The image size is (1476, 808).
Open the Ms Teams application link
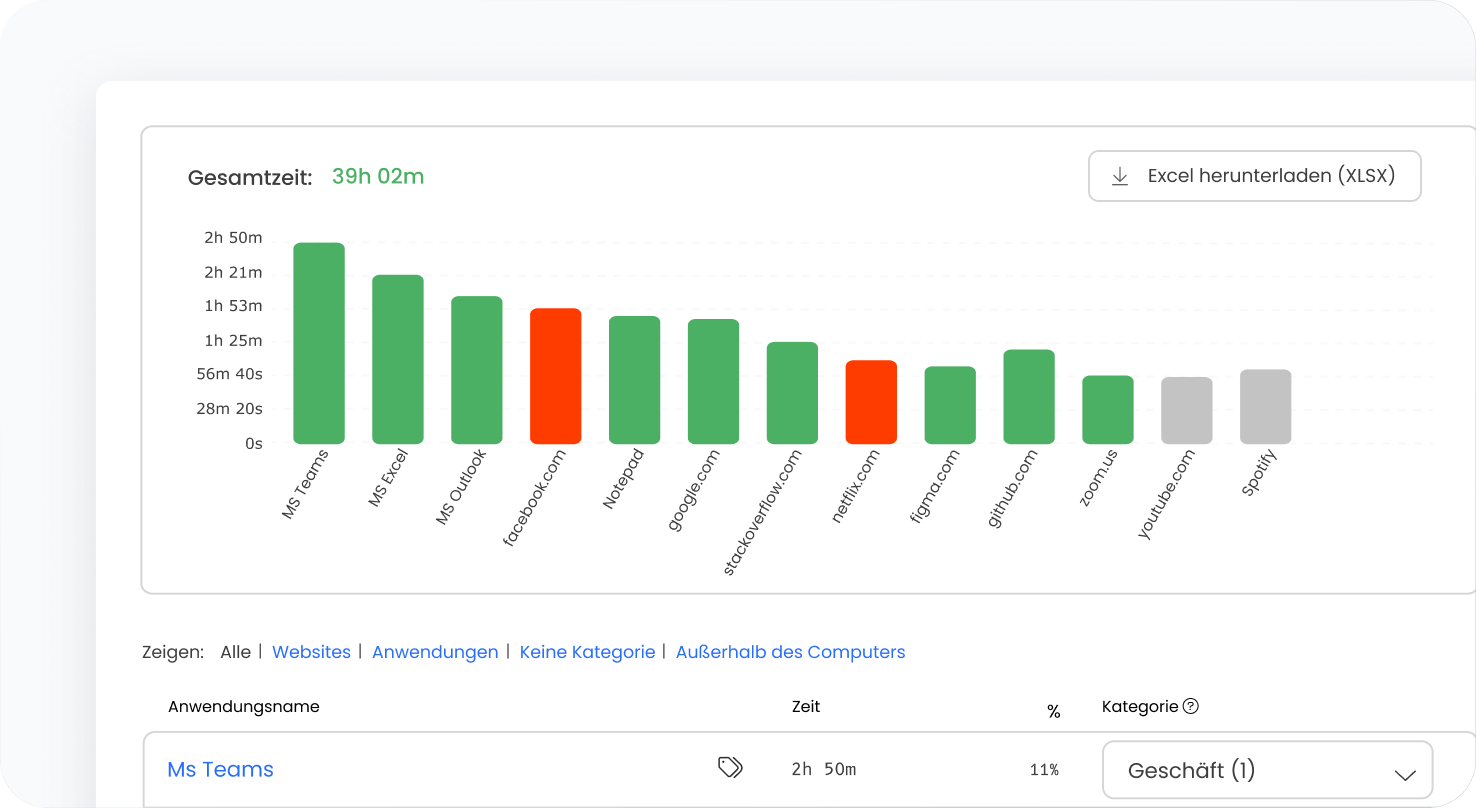click(x=220, y=769)
